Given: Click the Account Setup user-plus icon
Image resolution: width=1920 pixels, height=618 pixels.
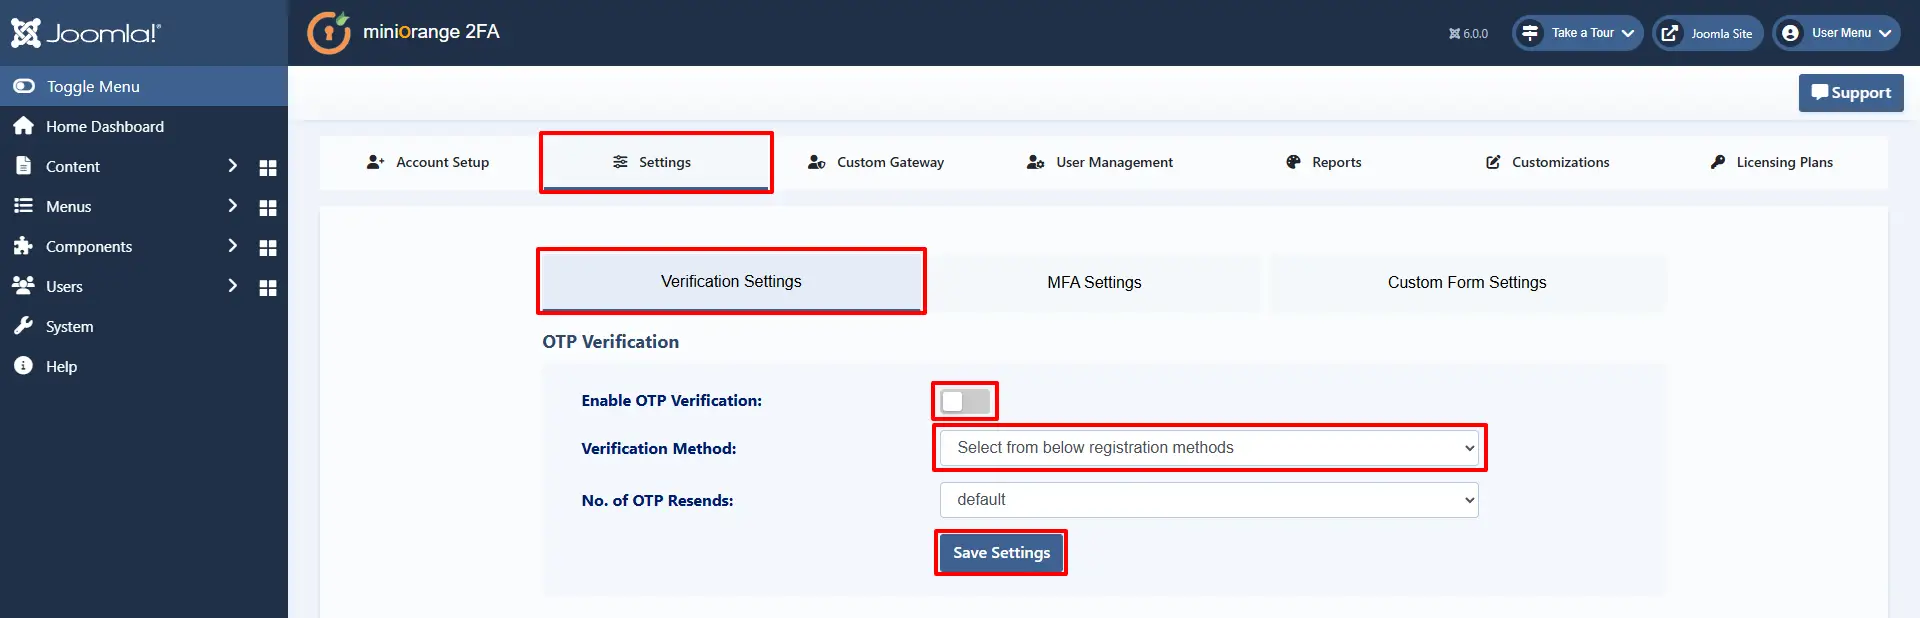Looking at the screenshot, I should tap(376, 162).
